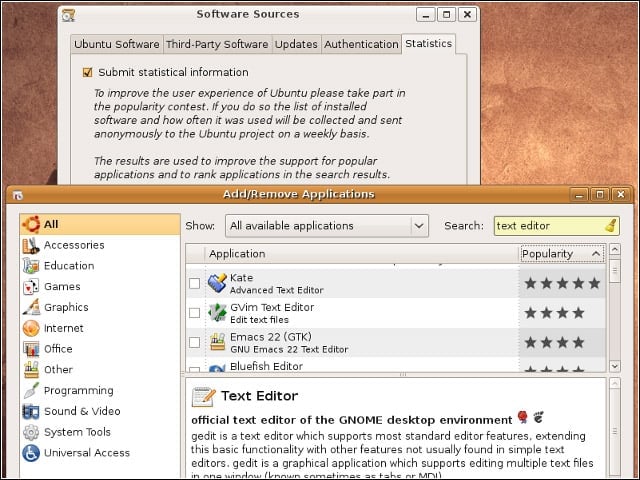Switch to the Updates tab
The image size is (640, 480).
coord(296,44)
